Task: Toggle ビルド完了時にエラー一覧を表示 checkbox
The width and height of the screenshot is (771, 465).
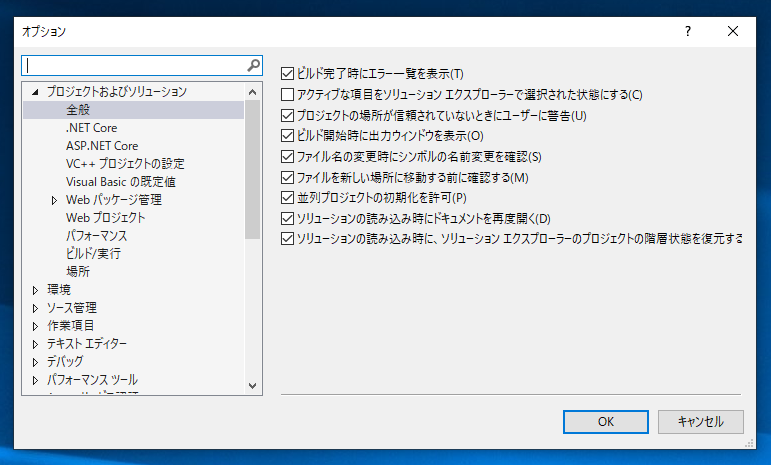Action: coord(287,74)
